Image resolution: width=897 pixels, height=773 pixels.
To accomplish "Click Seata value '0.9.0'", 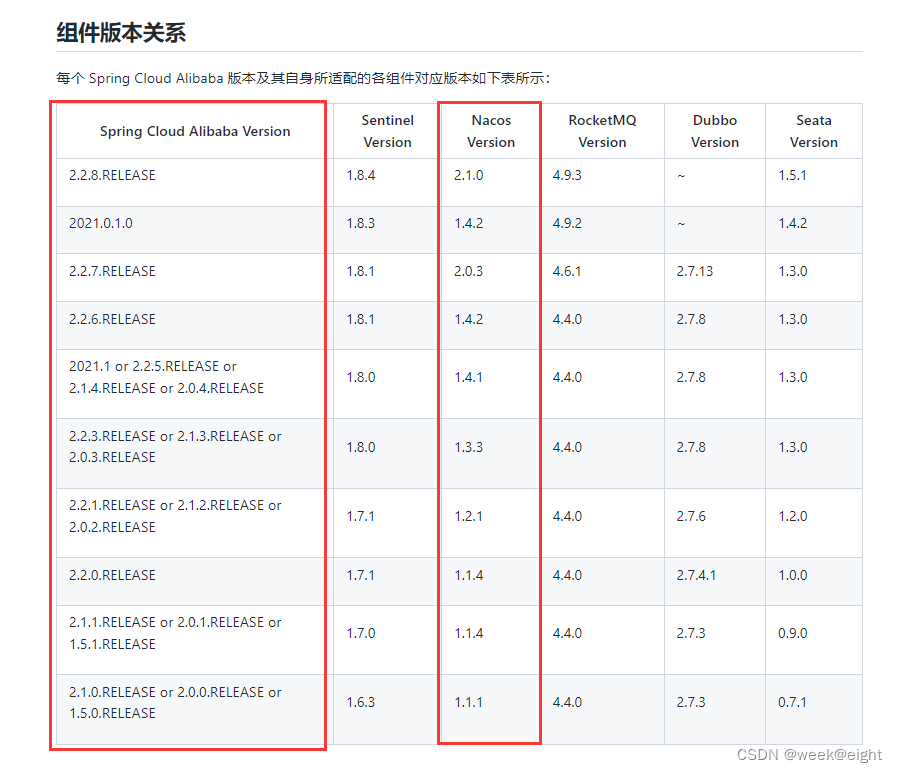I will click(792, 633).
